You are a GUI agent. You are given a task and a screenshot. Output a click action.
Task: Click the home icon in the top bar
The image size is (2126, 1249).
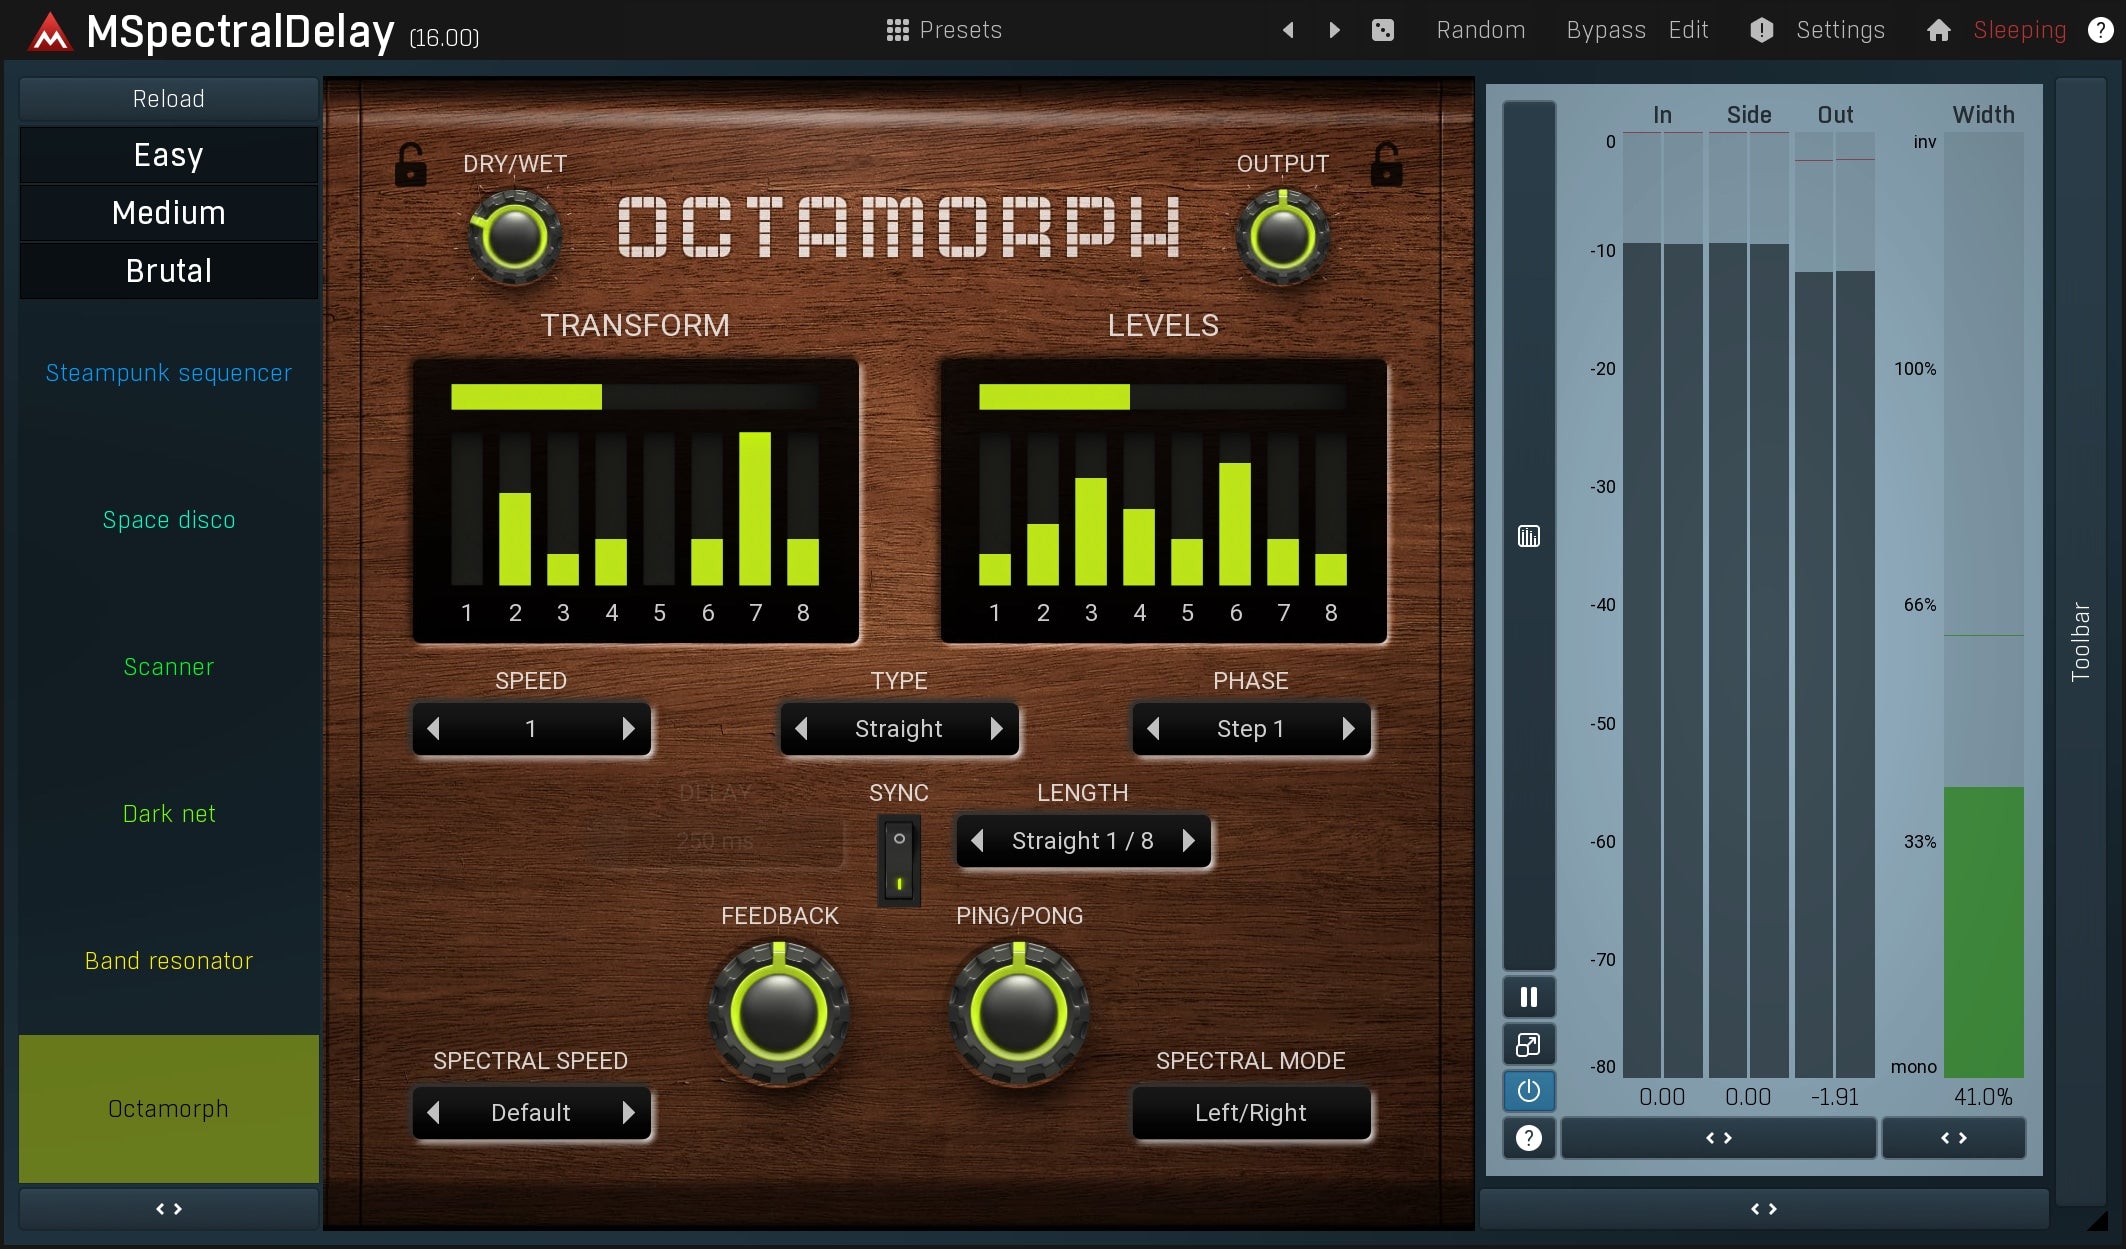pos(1938,30)
